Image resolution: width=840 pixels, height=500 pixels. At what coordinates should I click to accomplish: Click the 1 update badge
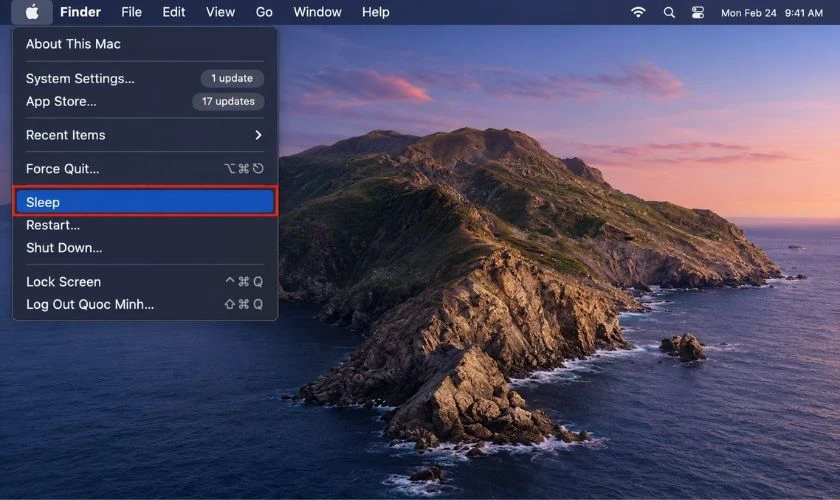(232, 78)
